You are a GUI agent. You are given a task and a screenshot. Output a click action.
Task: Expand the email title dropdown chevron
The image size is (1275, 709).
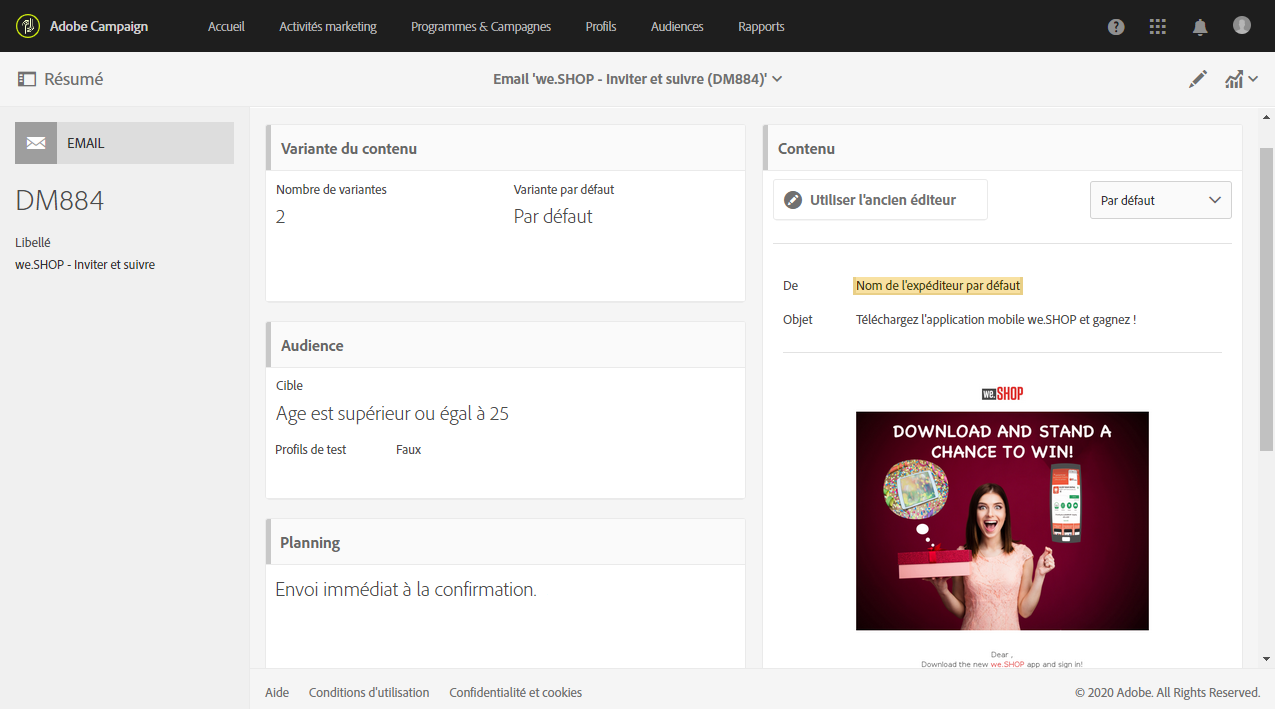[x=778, y=79]
